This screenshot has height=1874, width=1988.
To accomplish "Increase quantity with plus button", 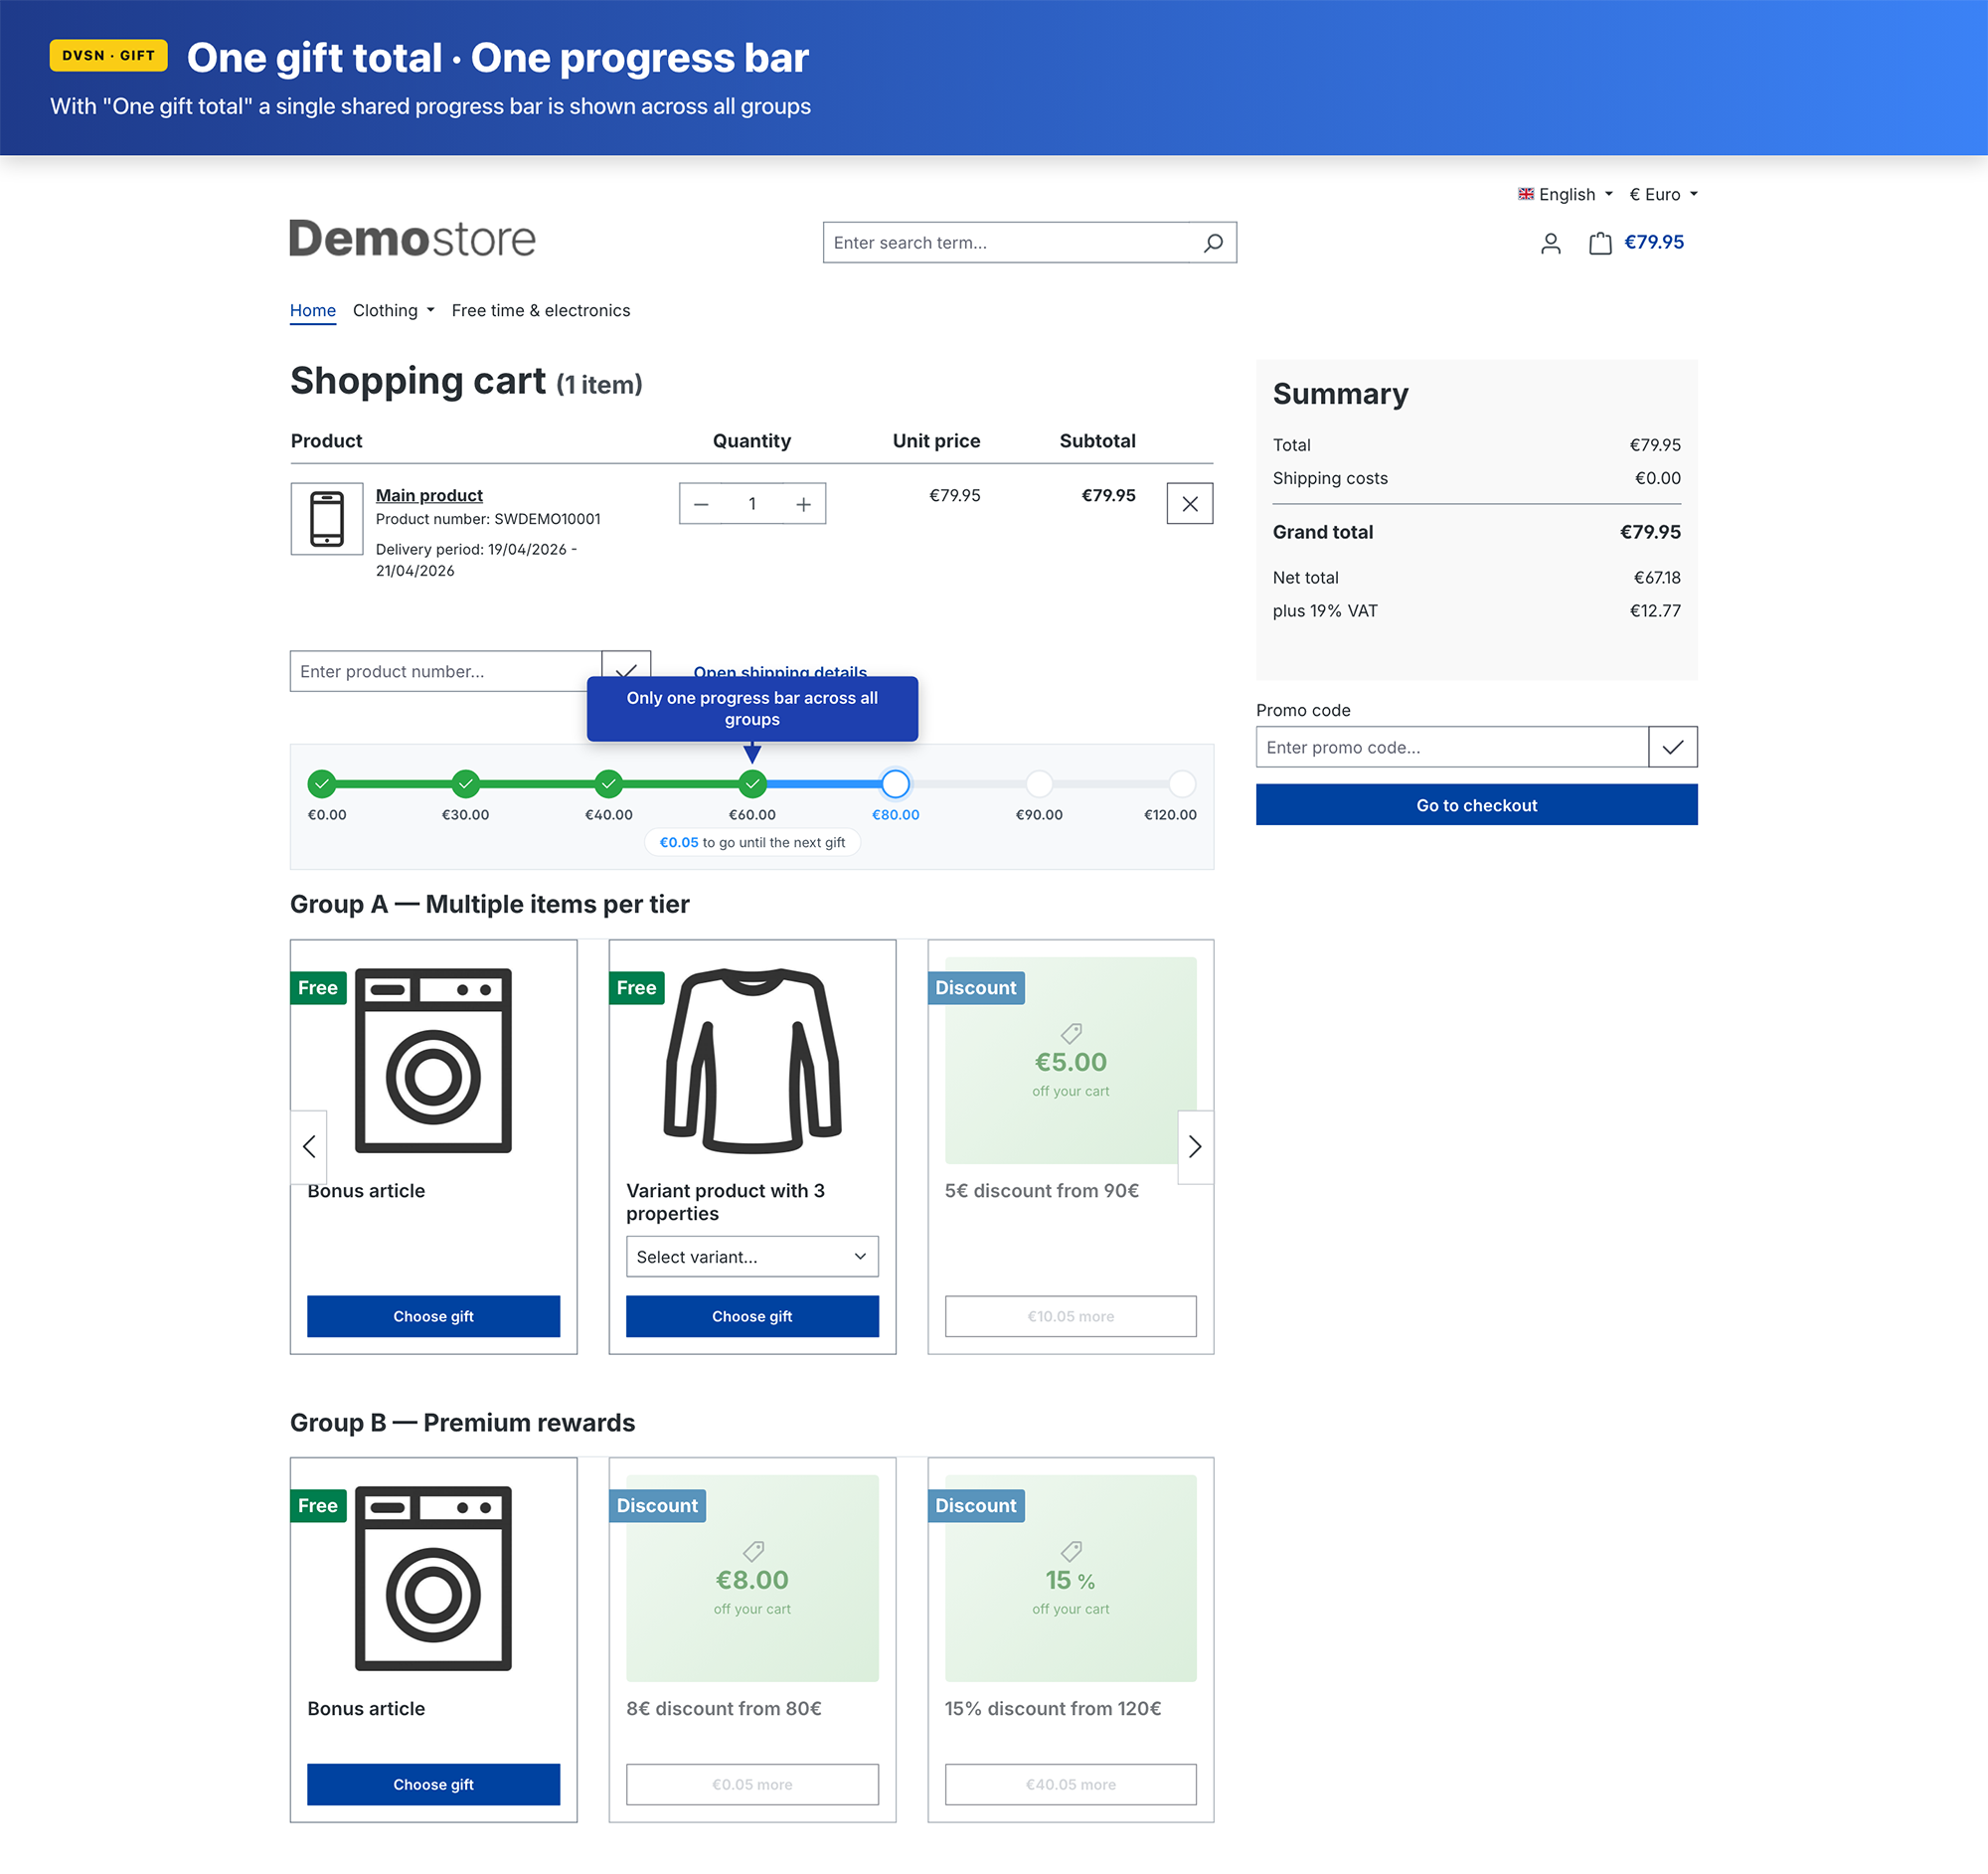I will point(803,504).
